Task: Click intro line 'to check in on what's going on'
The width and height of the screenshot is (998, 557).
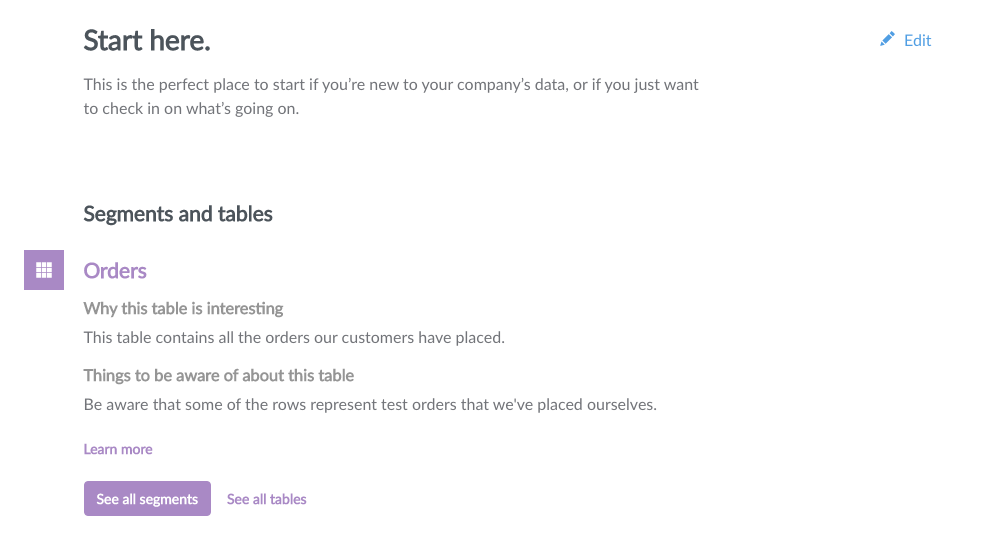Action: point(191,109)
